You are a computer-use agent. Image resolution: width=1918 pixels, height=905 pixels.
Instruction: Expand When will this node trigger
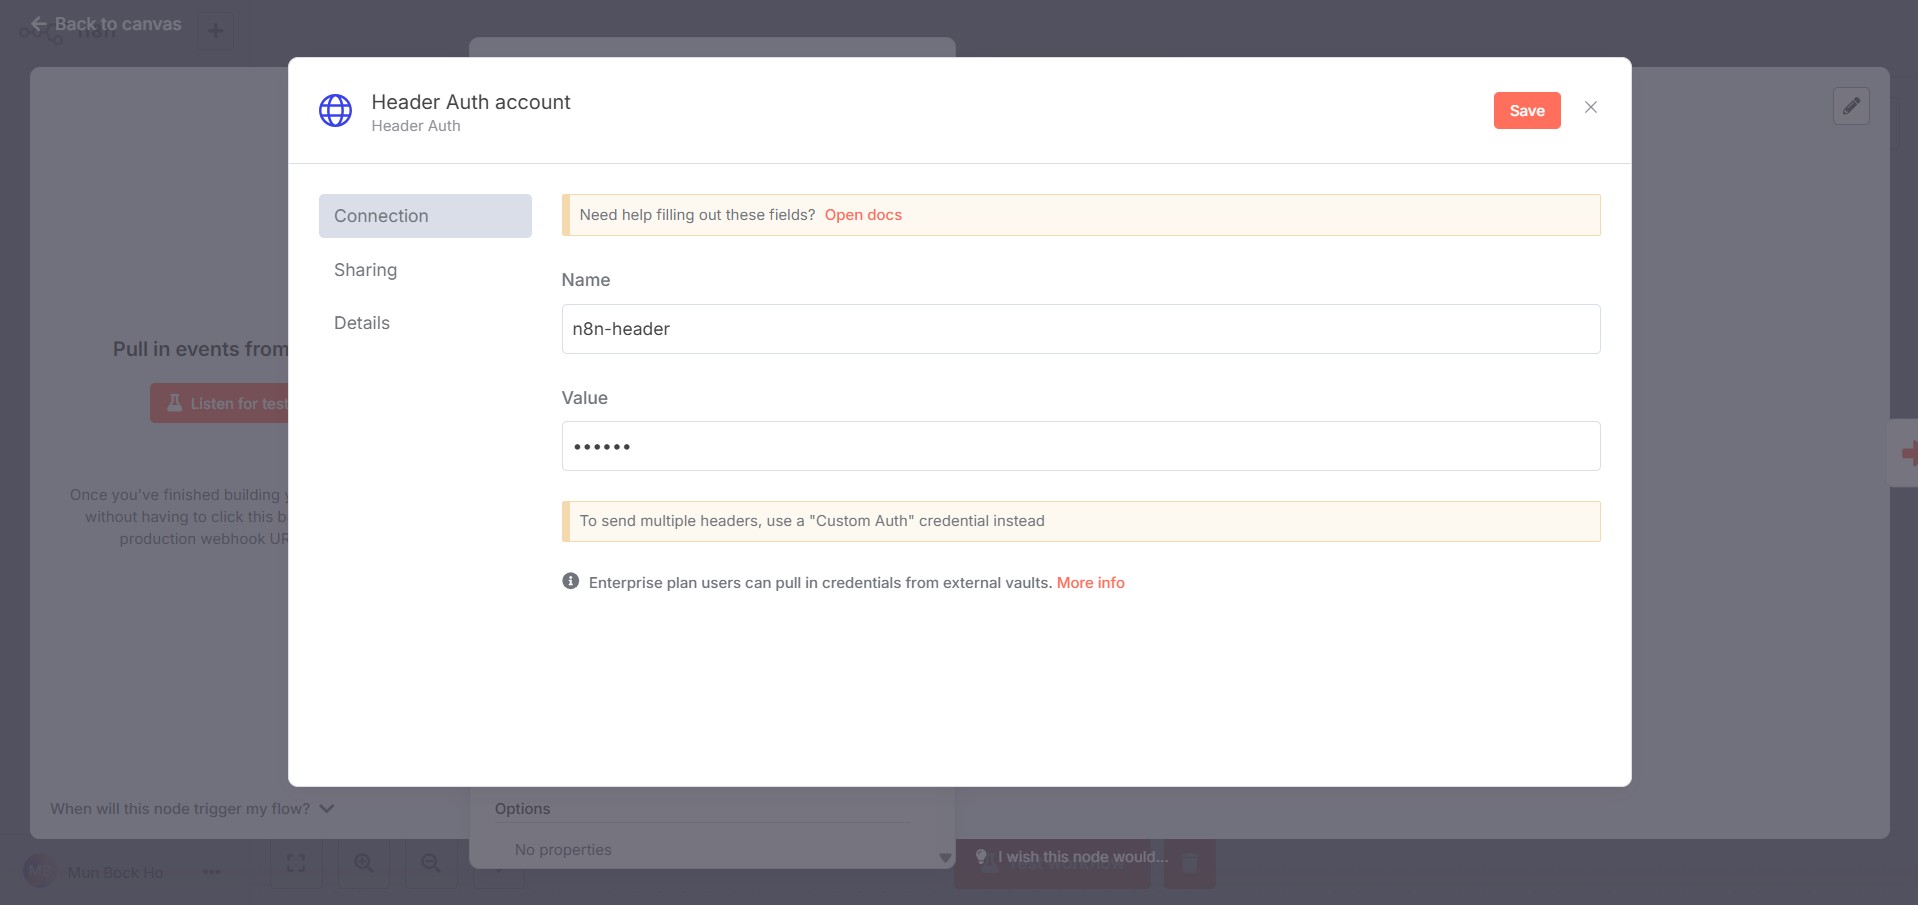[x=192, y=808]
